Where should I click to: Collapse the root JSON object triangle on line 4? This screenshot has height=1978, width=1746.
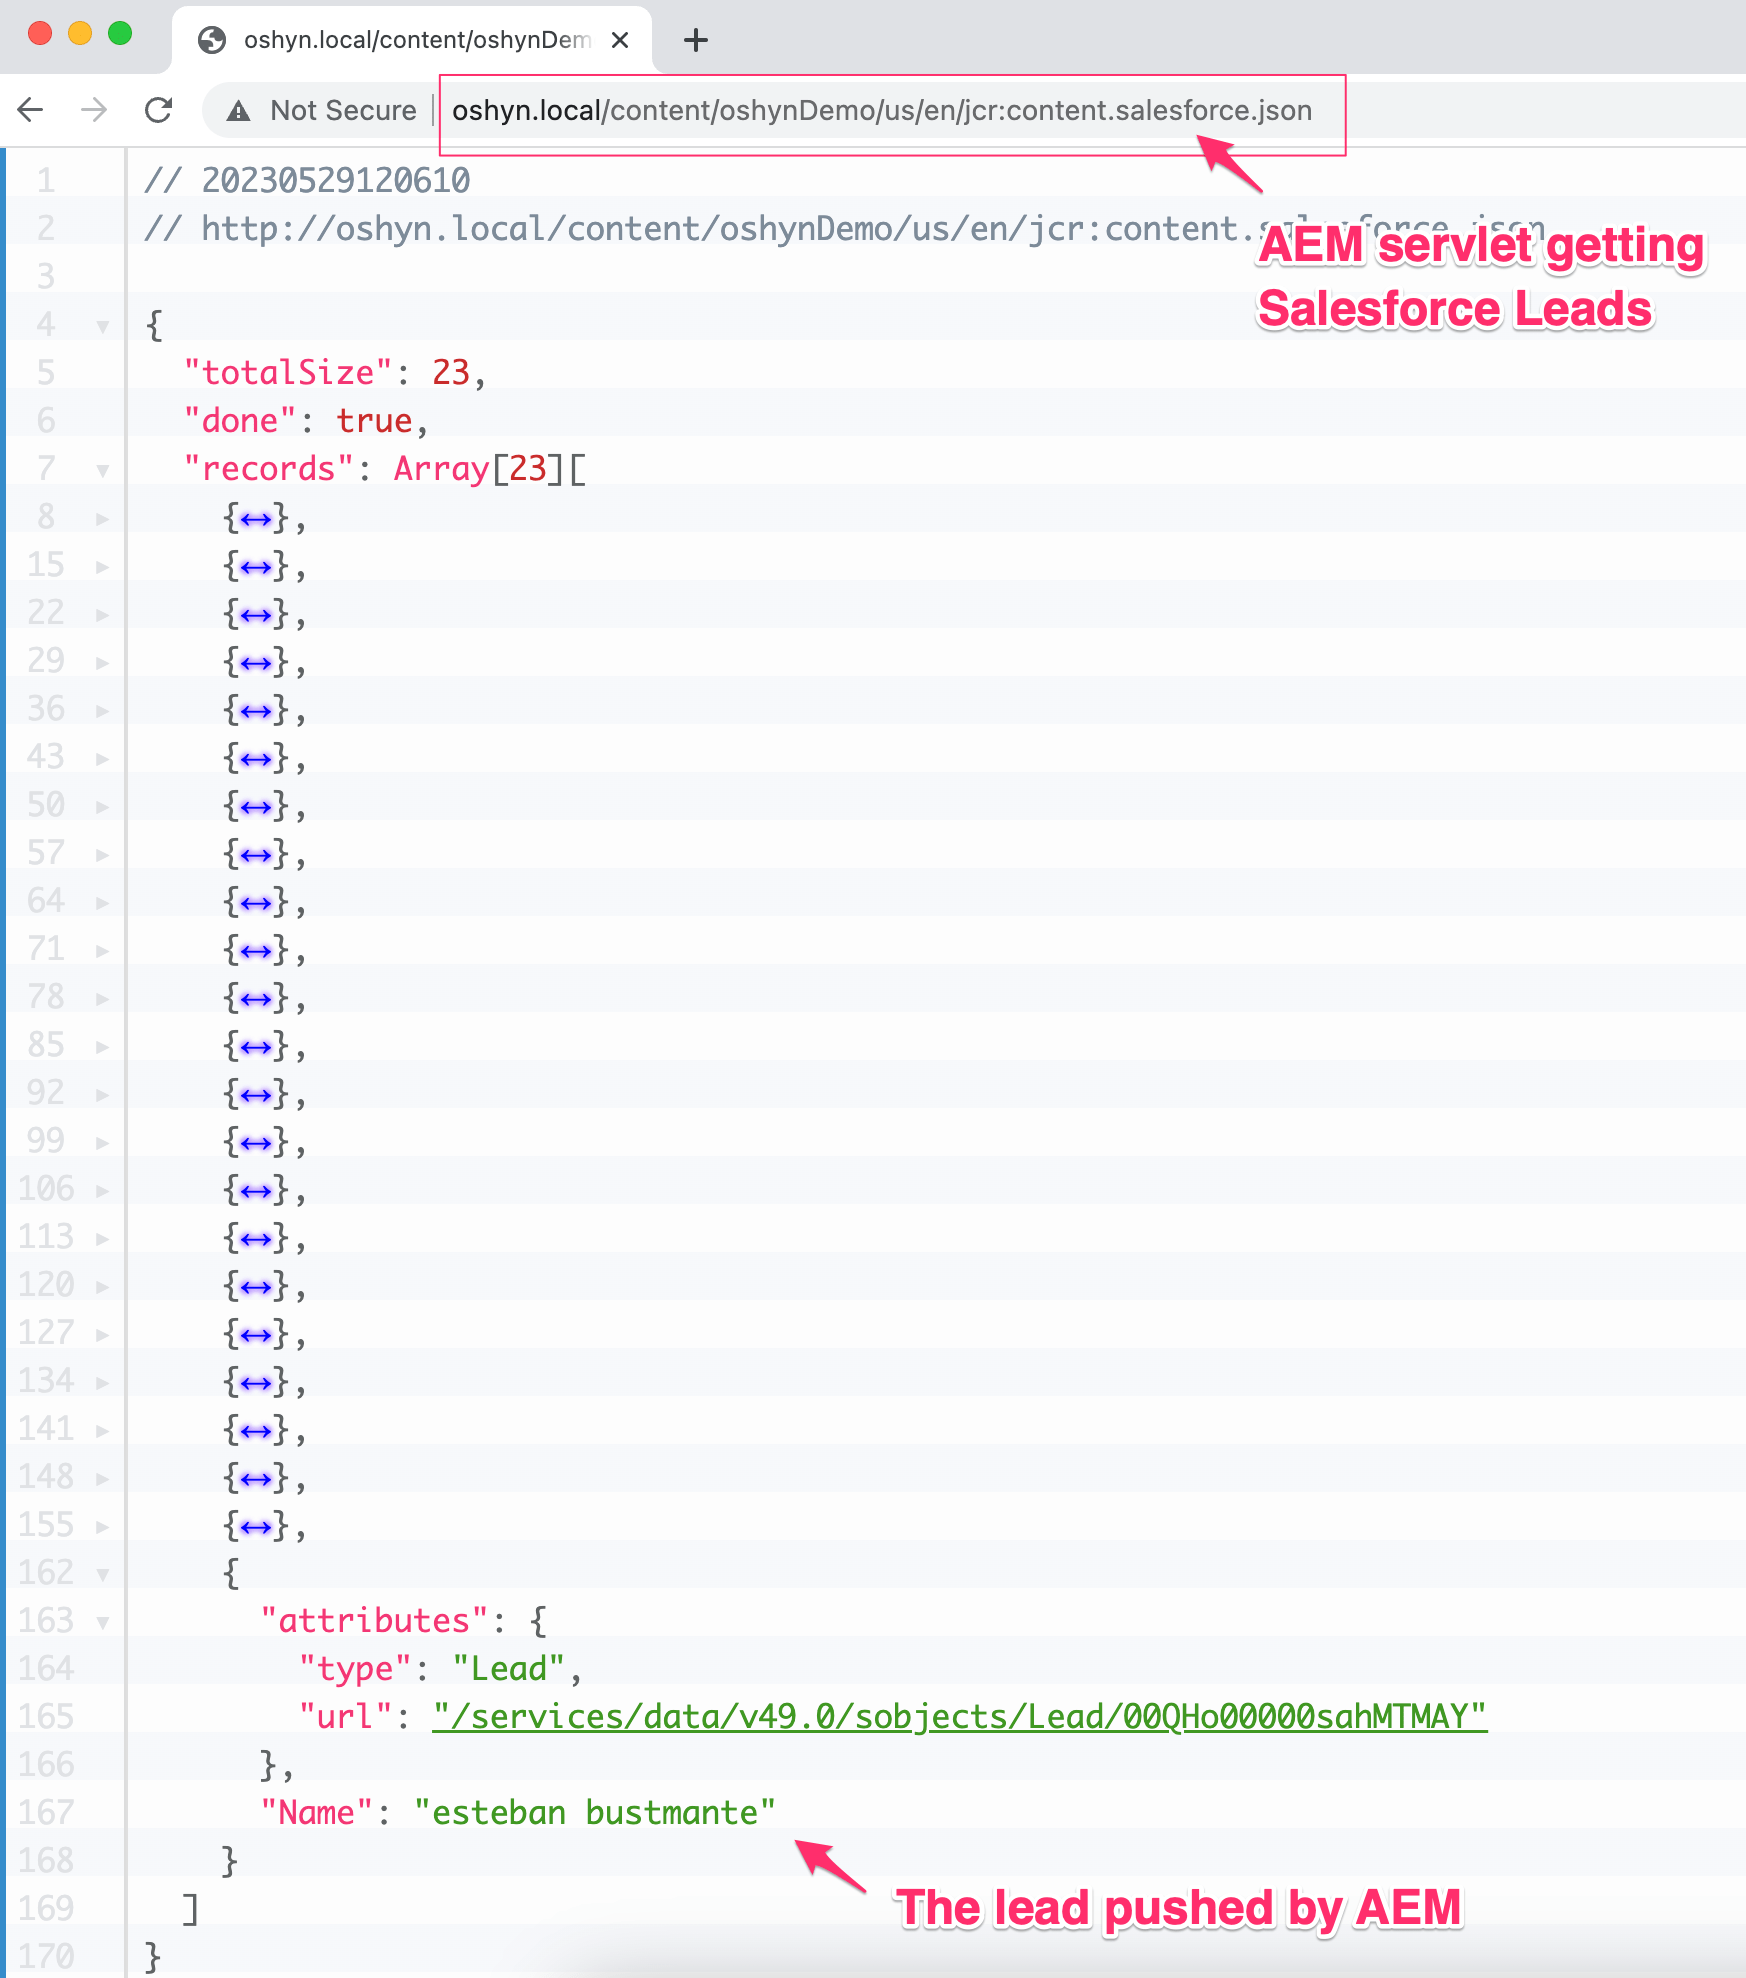(103, 325)
